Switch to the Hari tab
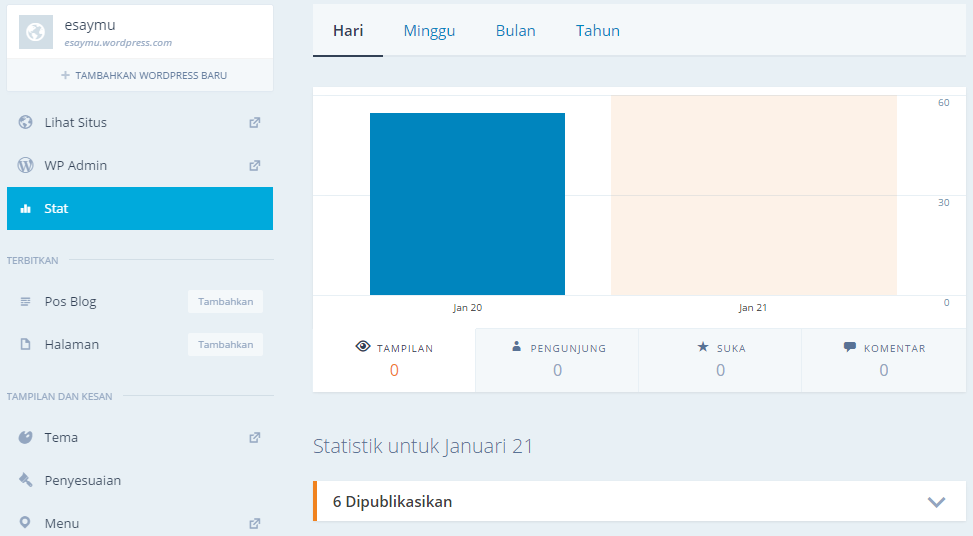The width and height of the screenshot is (973, 536). pyautogui.click(x=348, y=30)
